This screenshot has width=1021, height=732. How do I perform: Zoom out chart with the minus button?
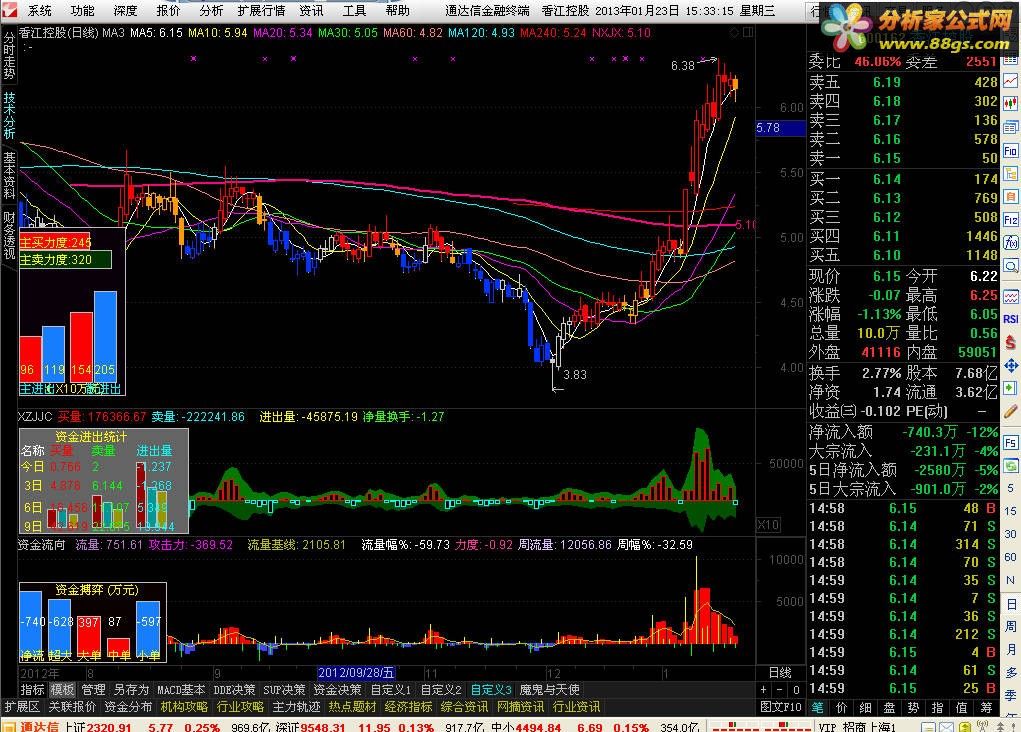(x=779, y=690)
